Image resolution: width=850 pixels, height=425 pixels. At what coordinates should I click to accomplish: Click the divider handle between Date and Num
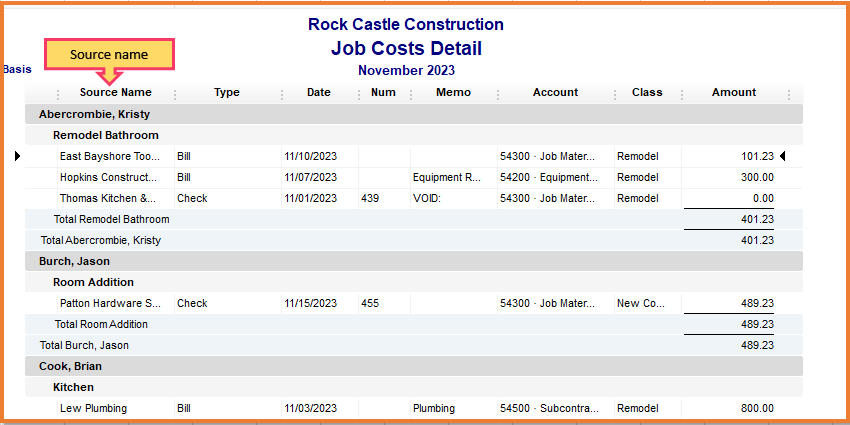click(x=359, y=93)
